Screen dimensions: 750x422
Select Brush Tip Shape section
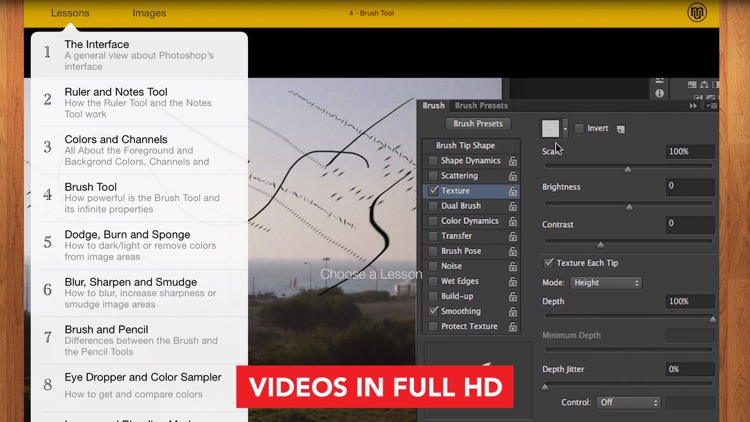465,145
